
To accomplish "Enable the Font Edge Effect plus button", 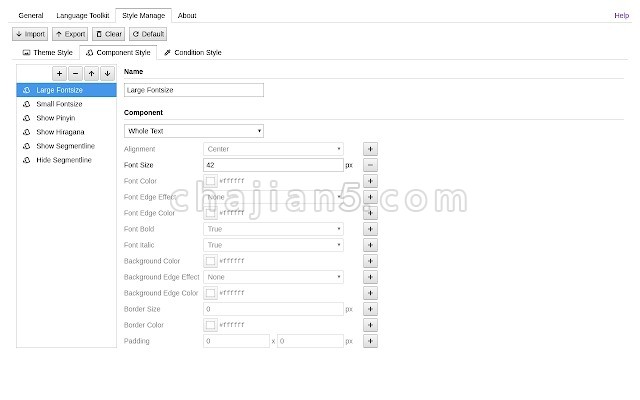I will click(x=370, y=197).
